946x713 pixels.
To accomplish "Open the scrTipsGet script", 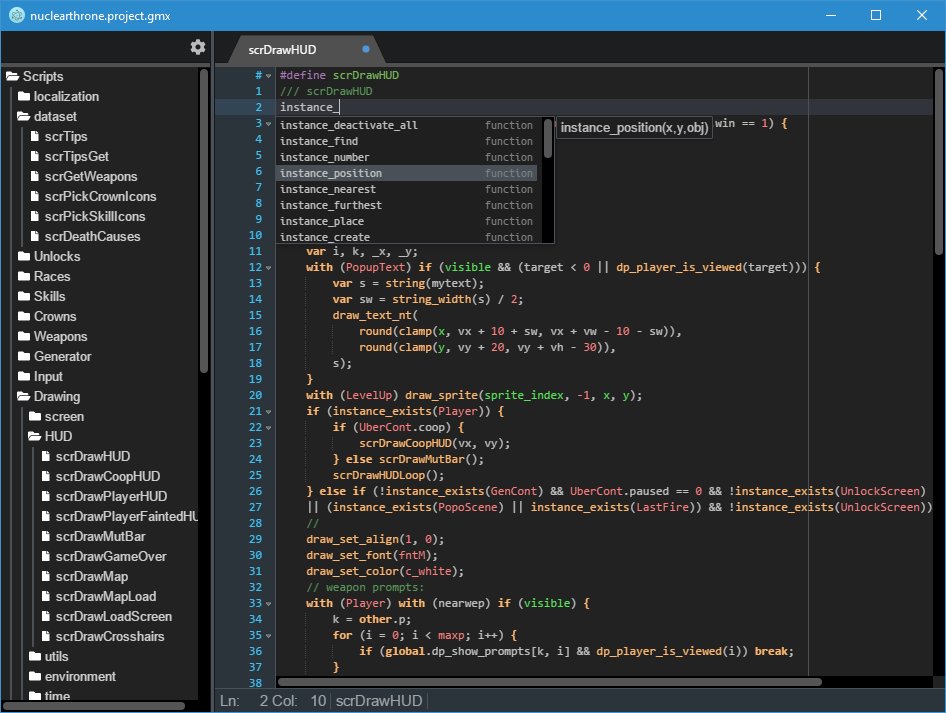I will pos(70,156).
